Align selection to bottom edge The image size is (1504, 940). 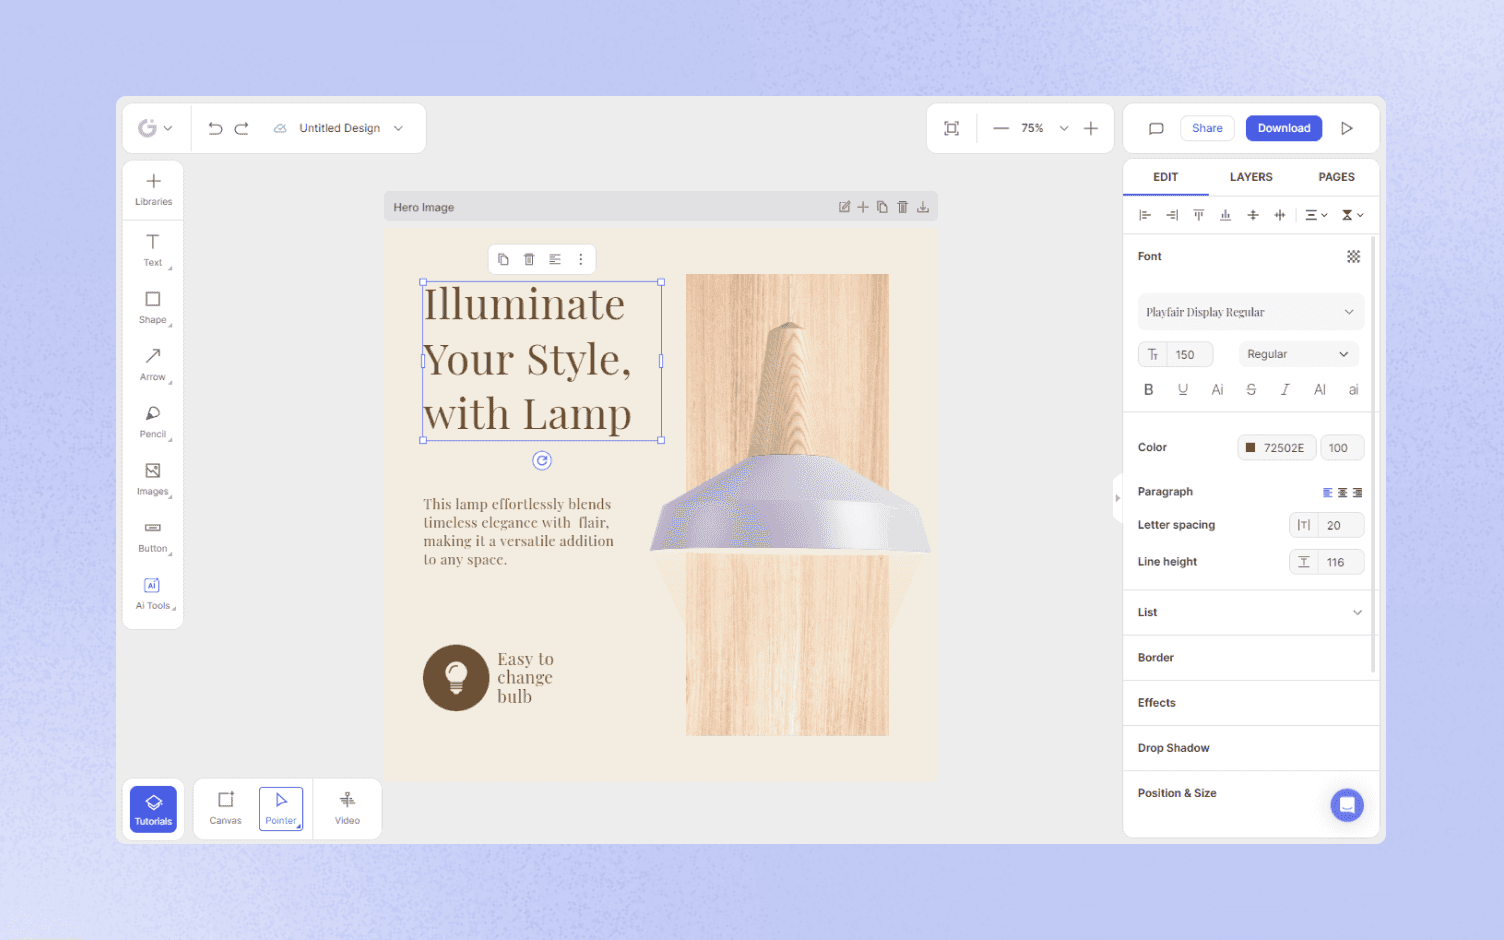pyautogui.click(x=1225, y=215)
